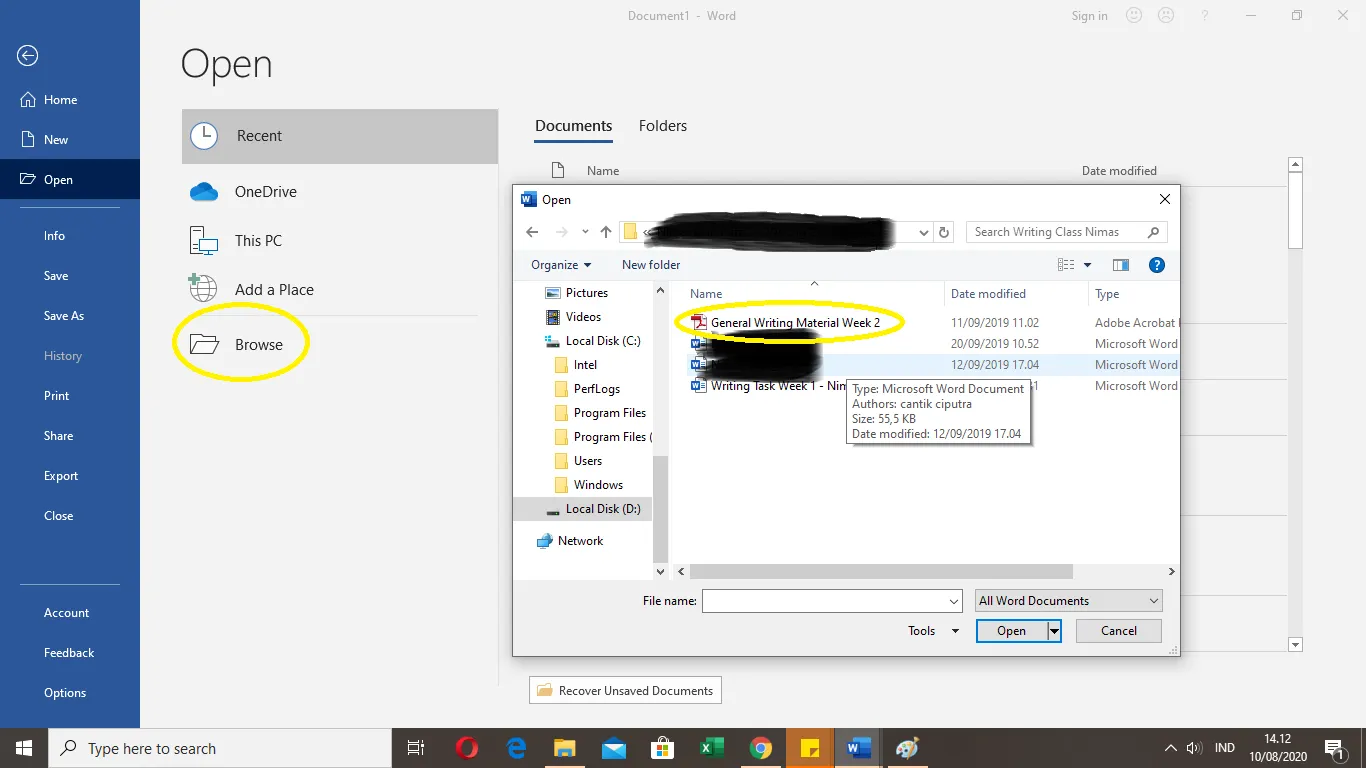Click the OneDrive cloud location
The image size is (1366, 768).
[x=265, y=192]
